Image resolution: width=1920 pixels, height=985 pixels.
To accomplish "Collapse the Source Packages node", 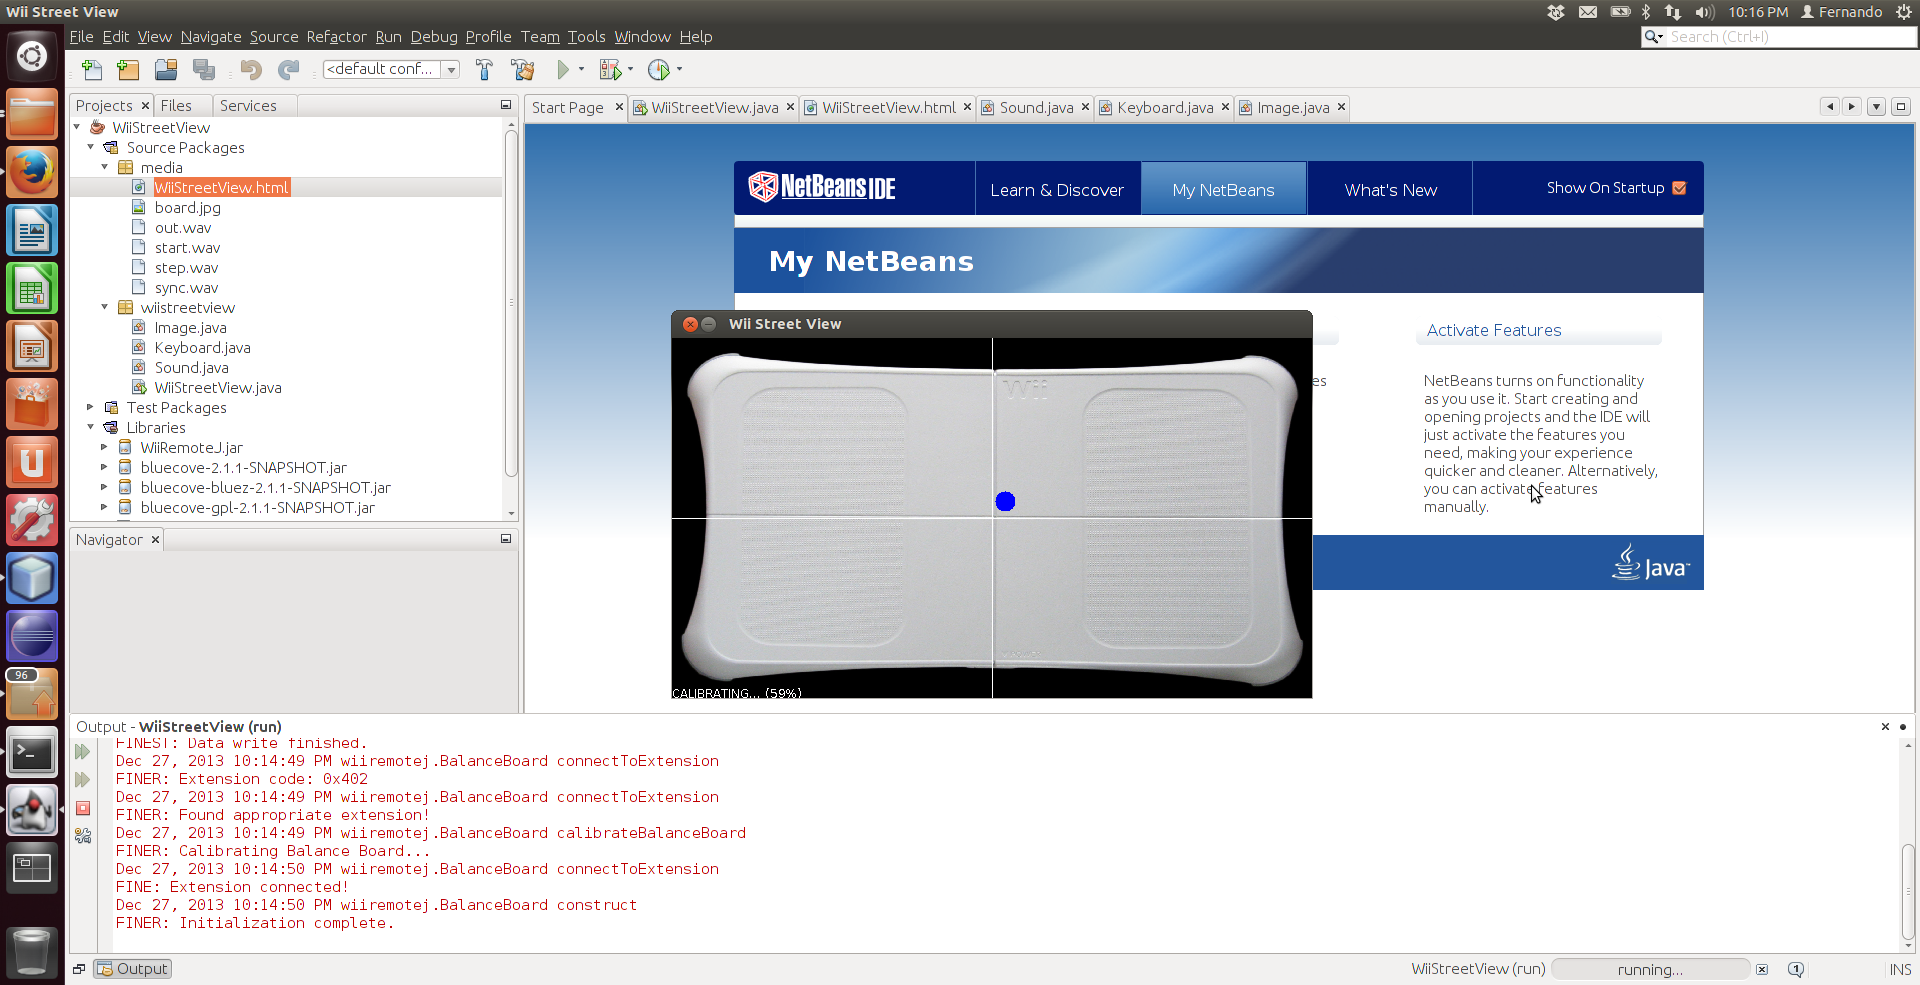I will (x=91, y=147).
